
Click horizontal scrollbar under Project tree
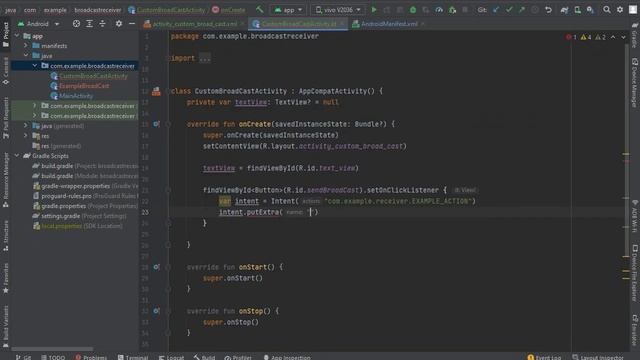pyautogui.click(x=52, y=349)
